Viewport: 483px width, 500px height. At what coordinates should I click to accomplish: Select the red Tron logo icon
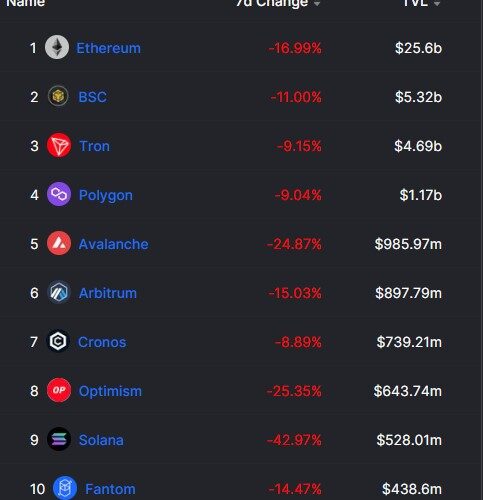pos(59,145)
